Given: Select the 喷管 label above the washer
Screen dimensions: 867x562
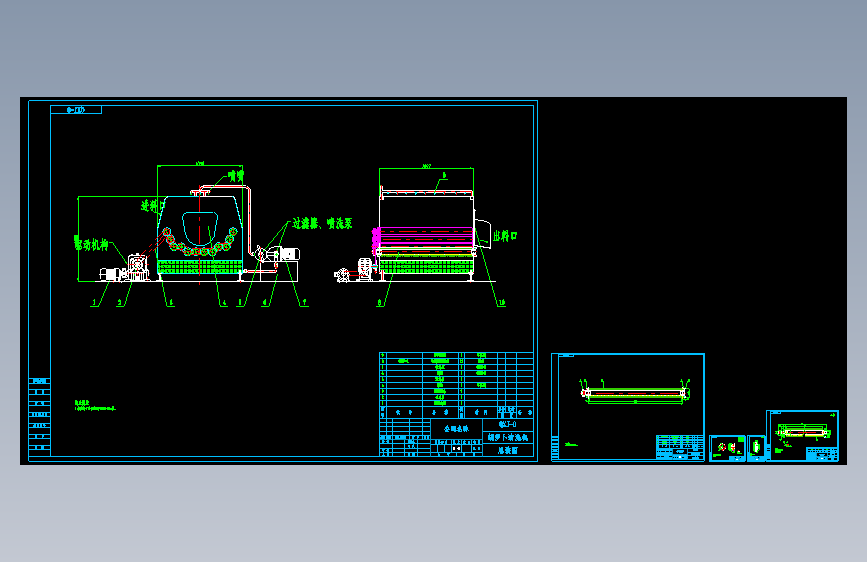Looking at the screenshot, I should click(236, 176).
